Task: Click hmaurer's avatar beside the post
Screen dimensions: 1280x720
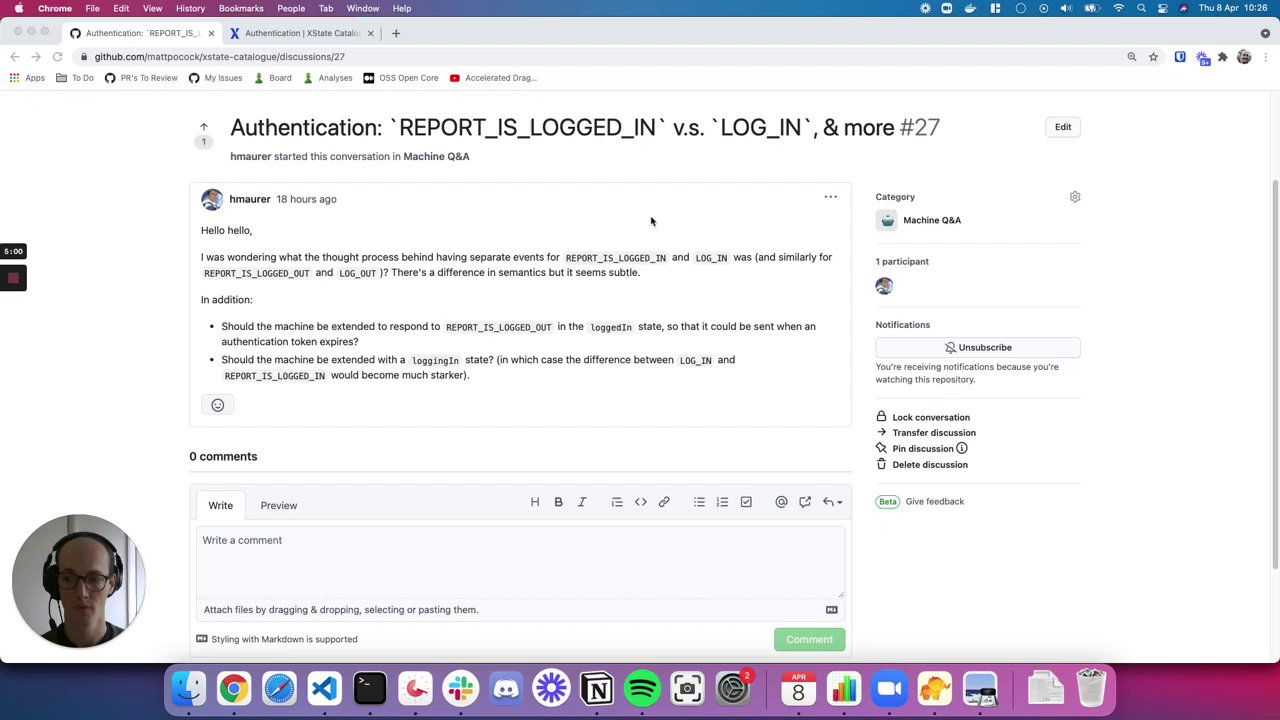Action: click(x=211, y=199)
